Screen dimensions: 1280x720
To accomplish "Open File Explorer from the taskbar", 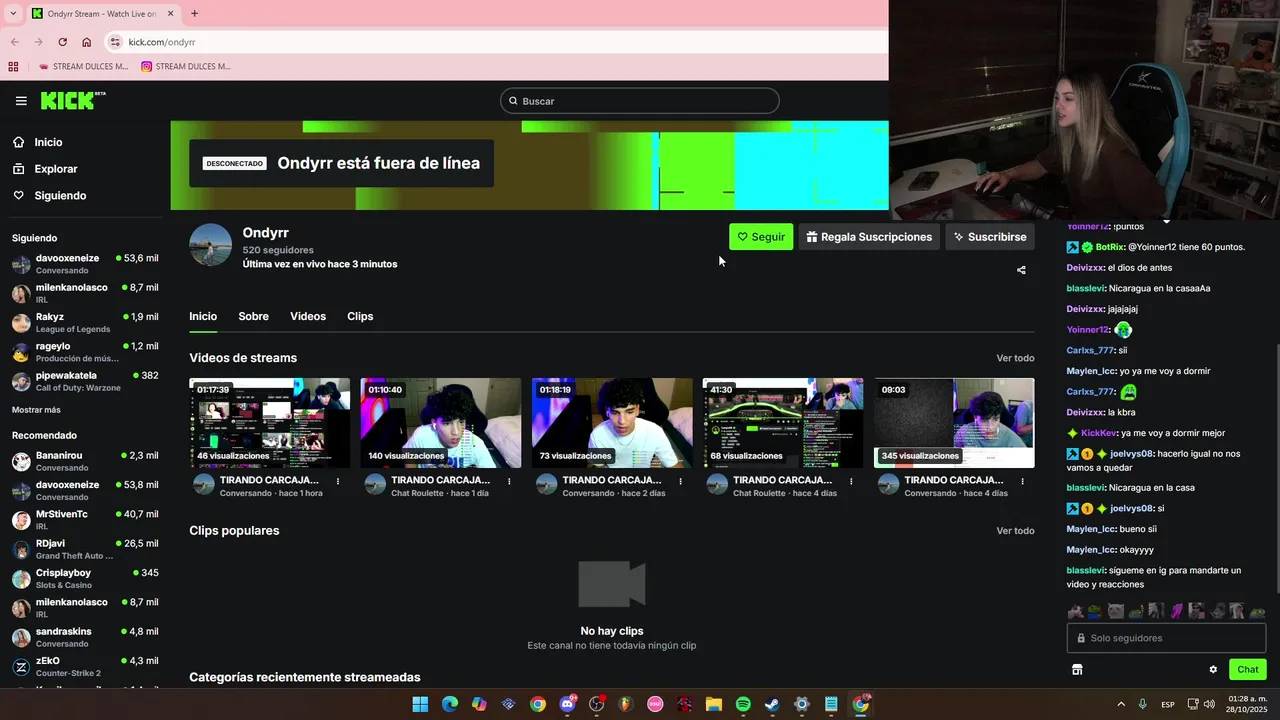I will (714, 704).
